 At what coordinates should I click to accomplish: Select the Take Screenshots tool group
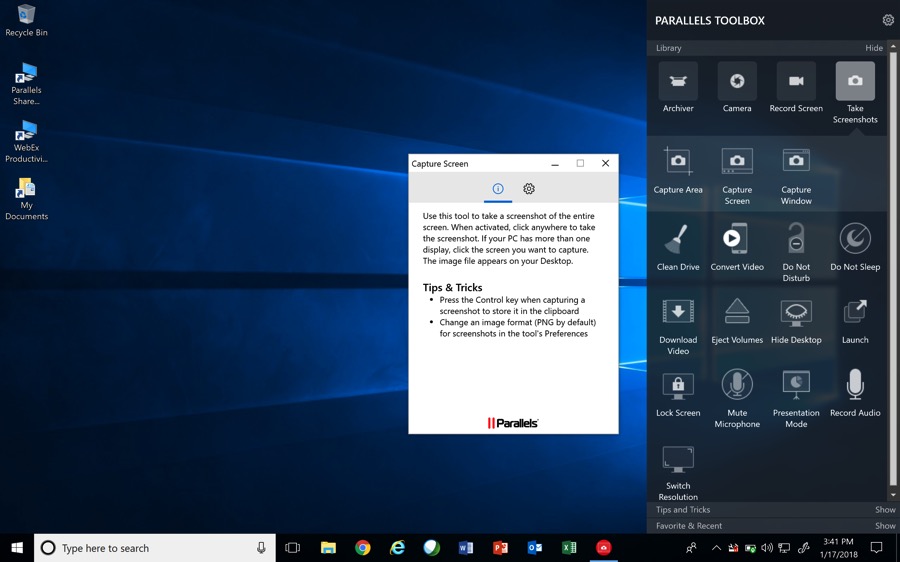pos(855,93)
